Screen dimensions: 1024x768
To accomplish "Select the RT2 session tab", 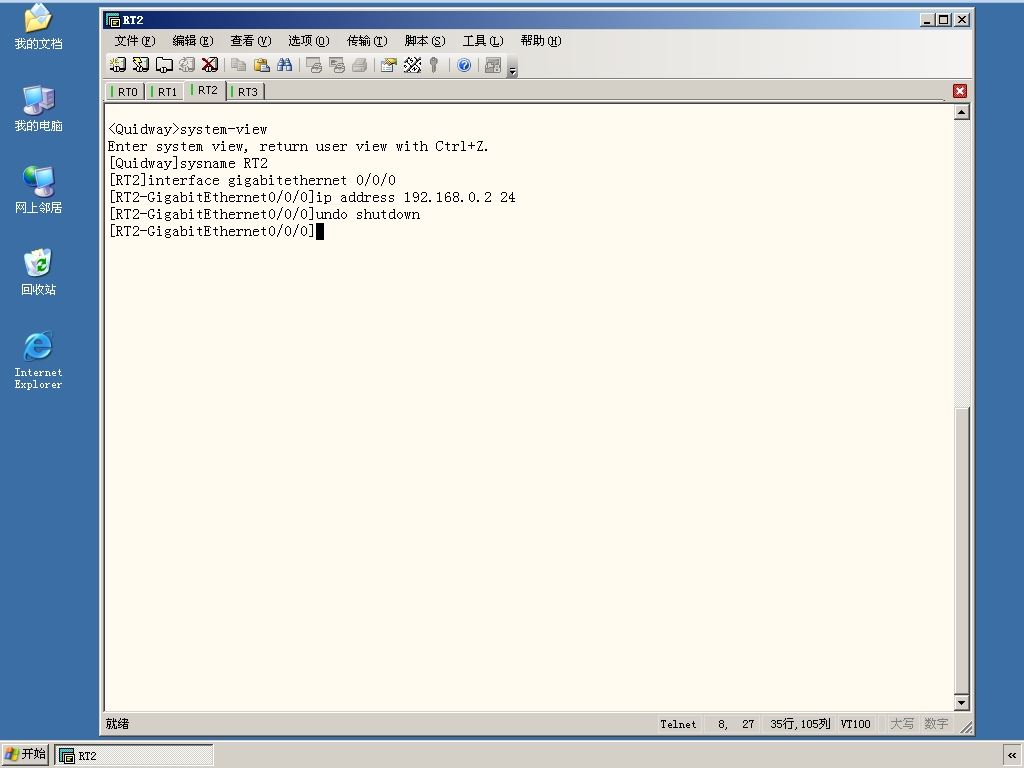I will 205,90.
